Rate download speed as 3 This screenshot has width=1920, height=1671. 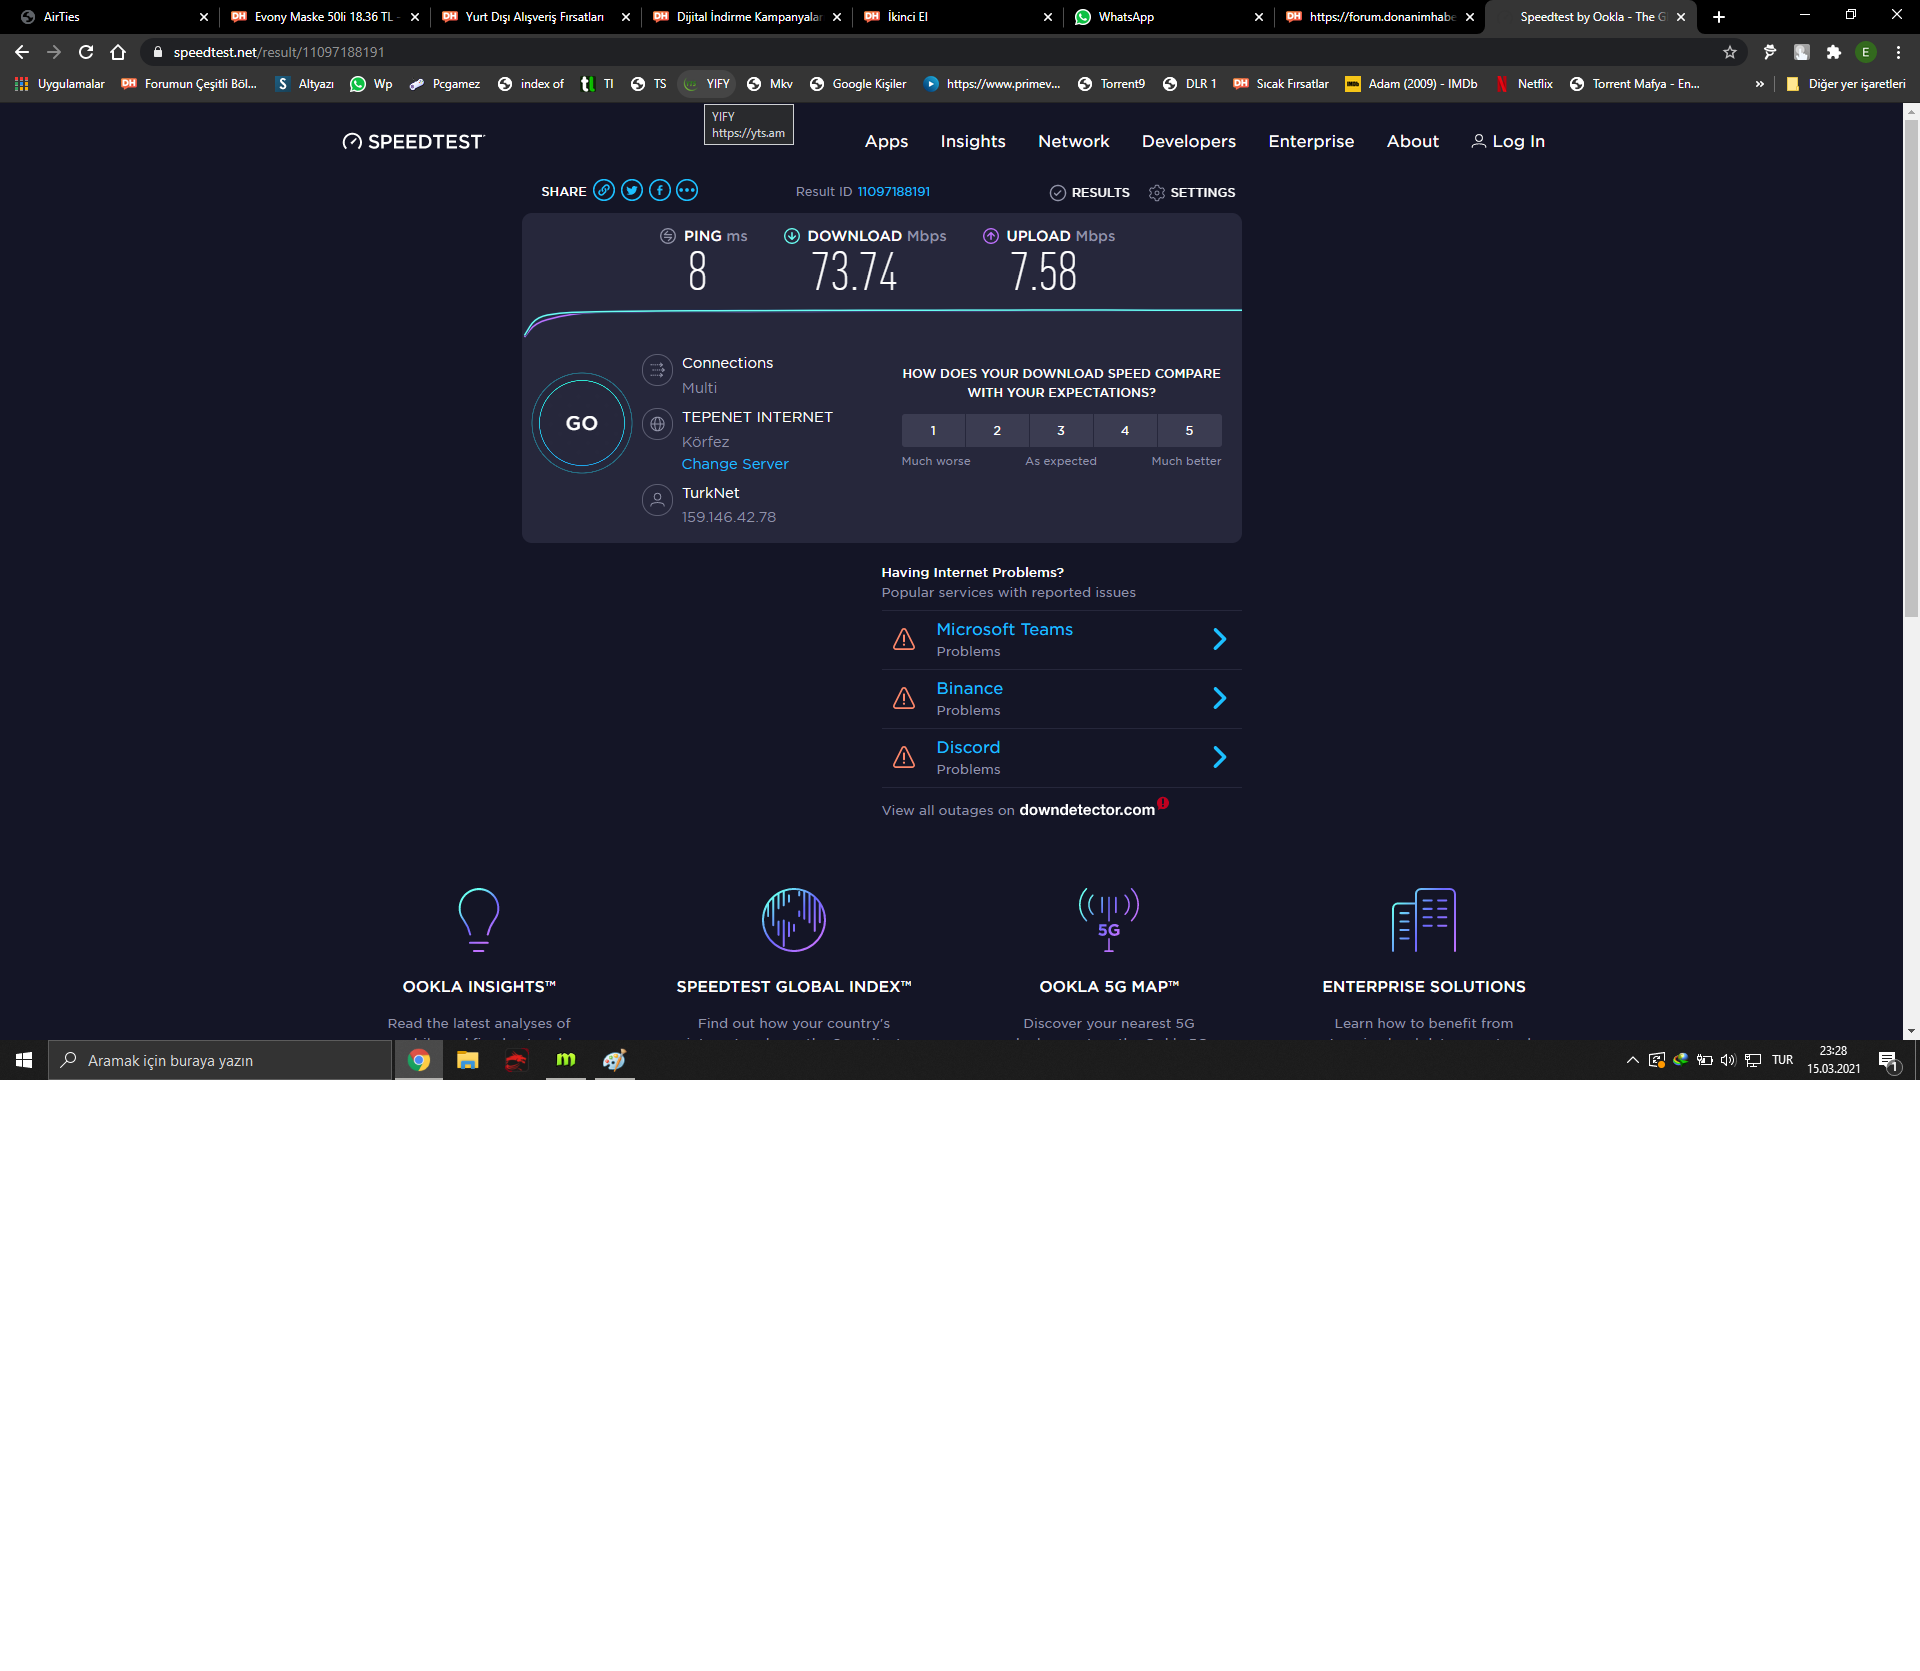[1061, 431]
